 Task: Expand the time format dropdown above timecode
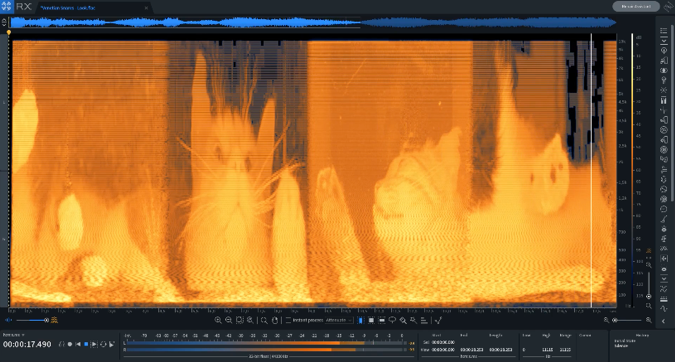[x=13, y=335]
